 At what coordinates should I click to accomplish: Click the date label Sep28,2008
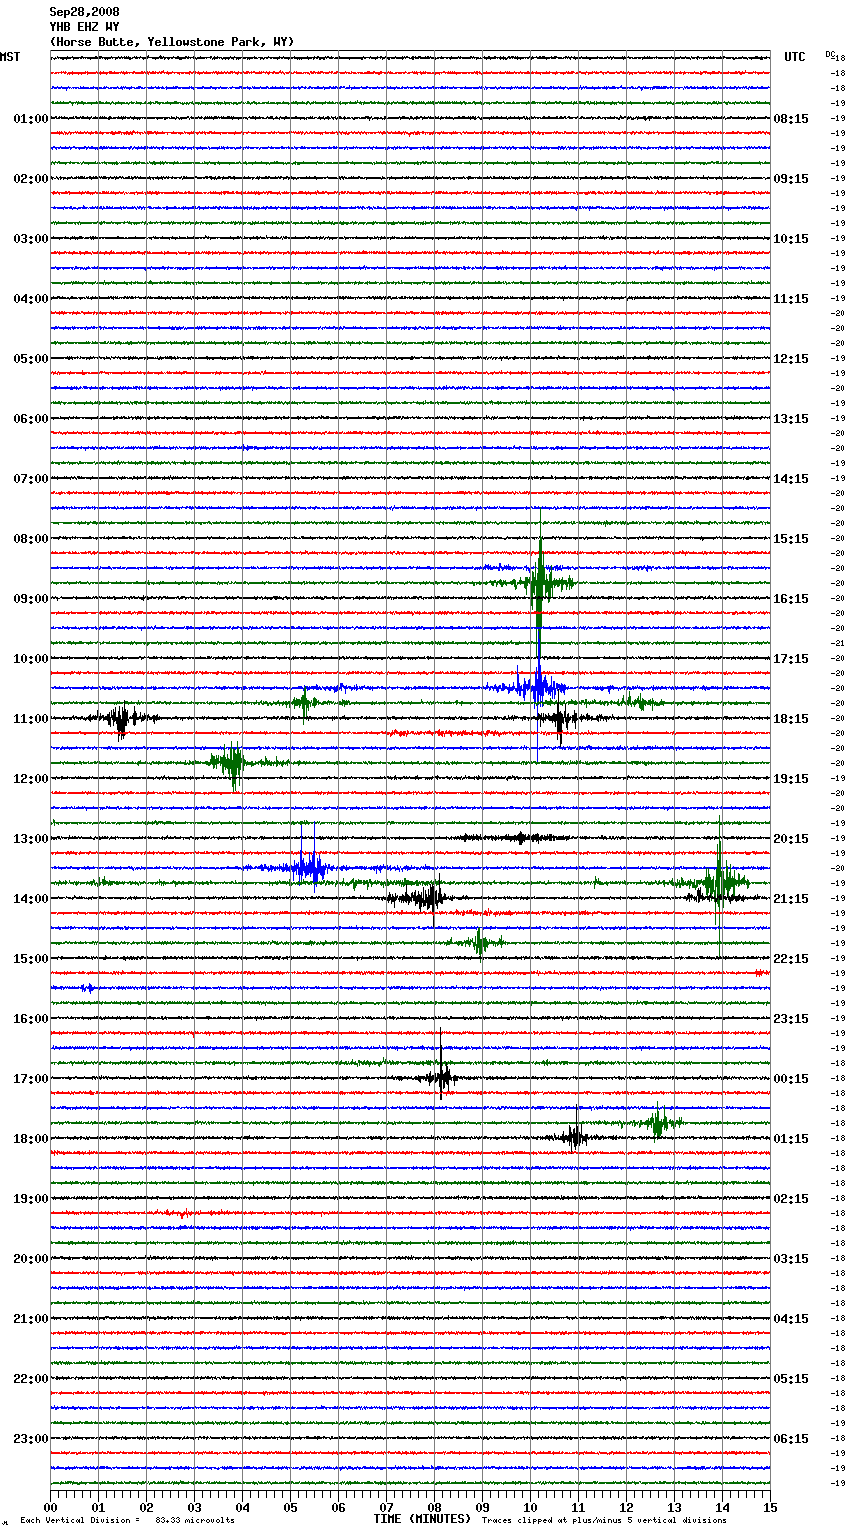[x=84, y=12]
